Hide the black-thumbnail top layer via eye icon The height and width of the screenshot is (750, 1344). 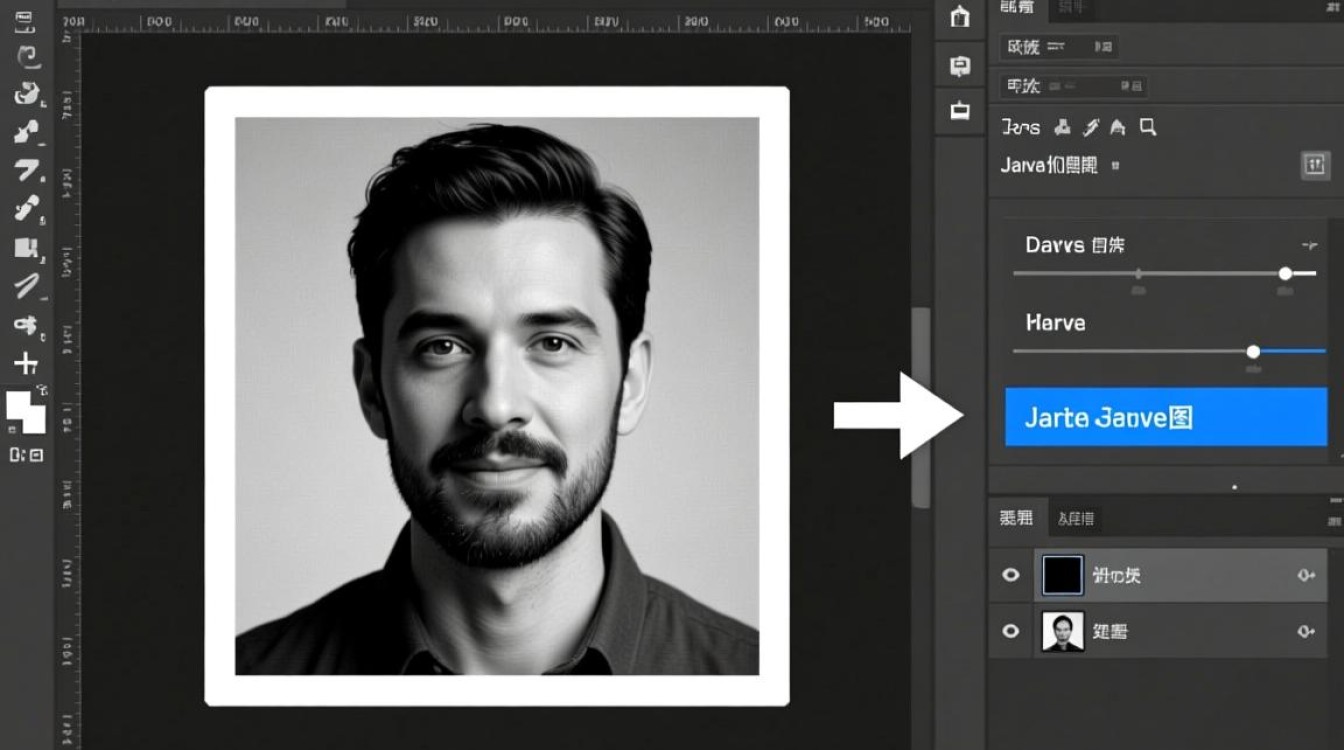[x=1011, y=575]
